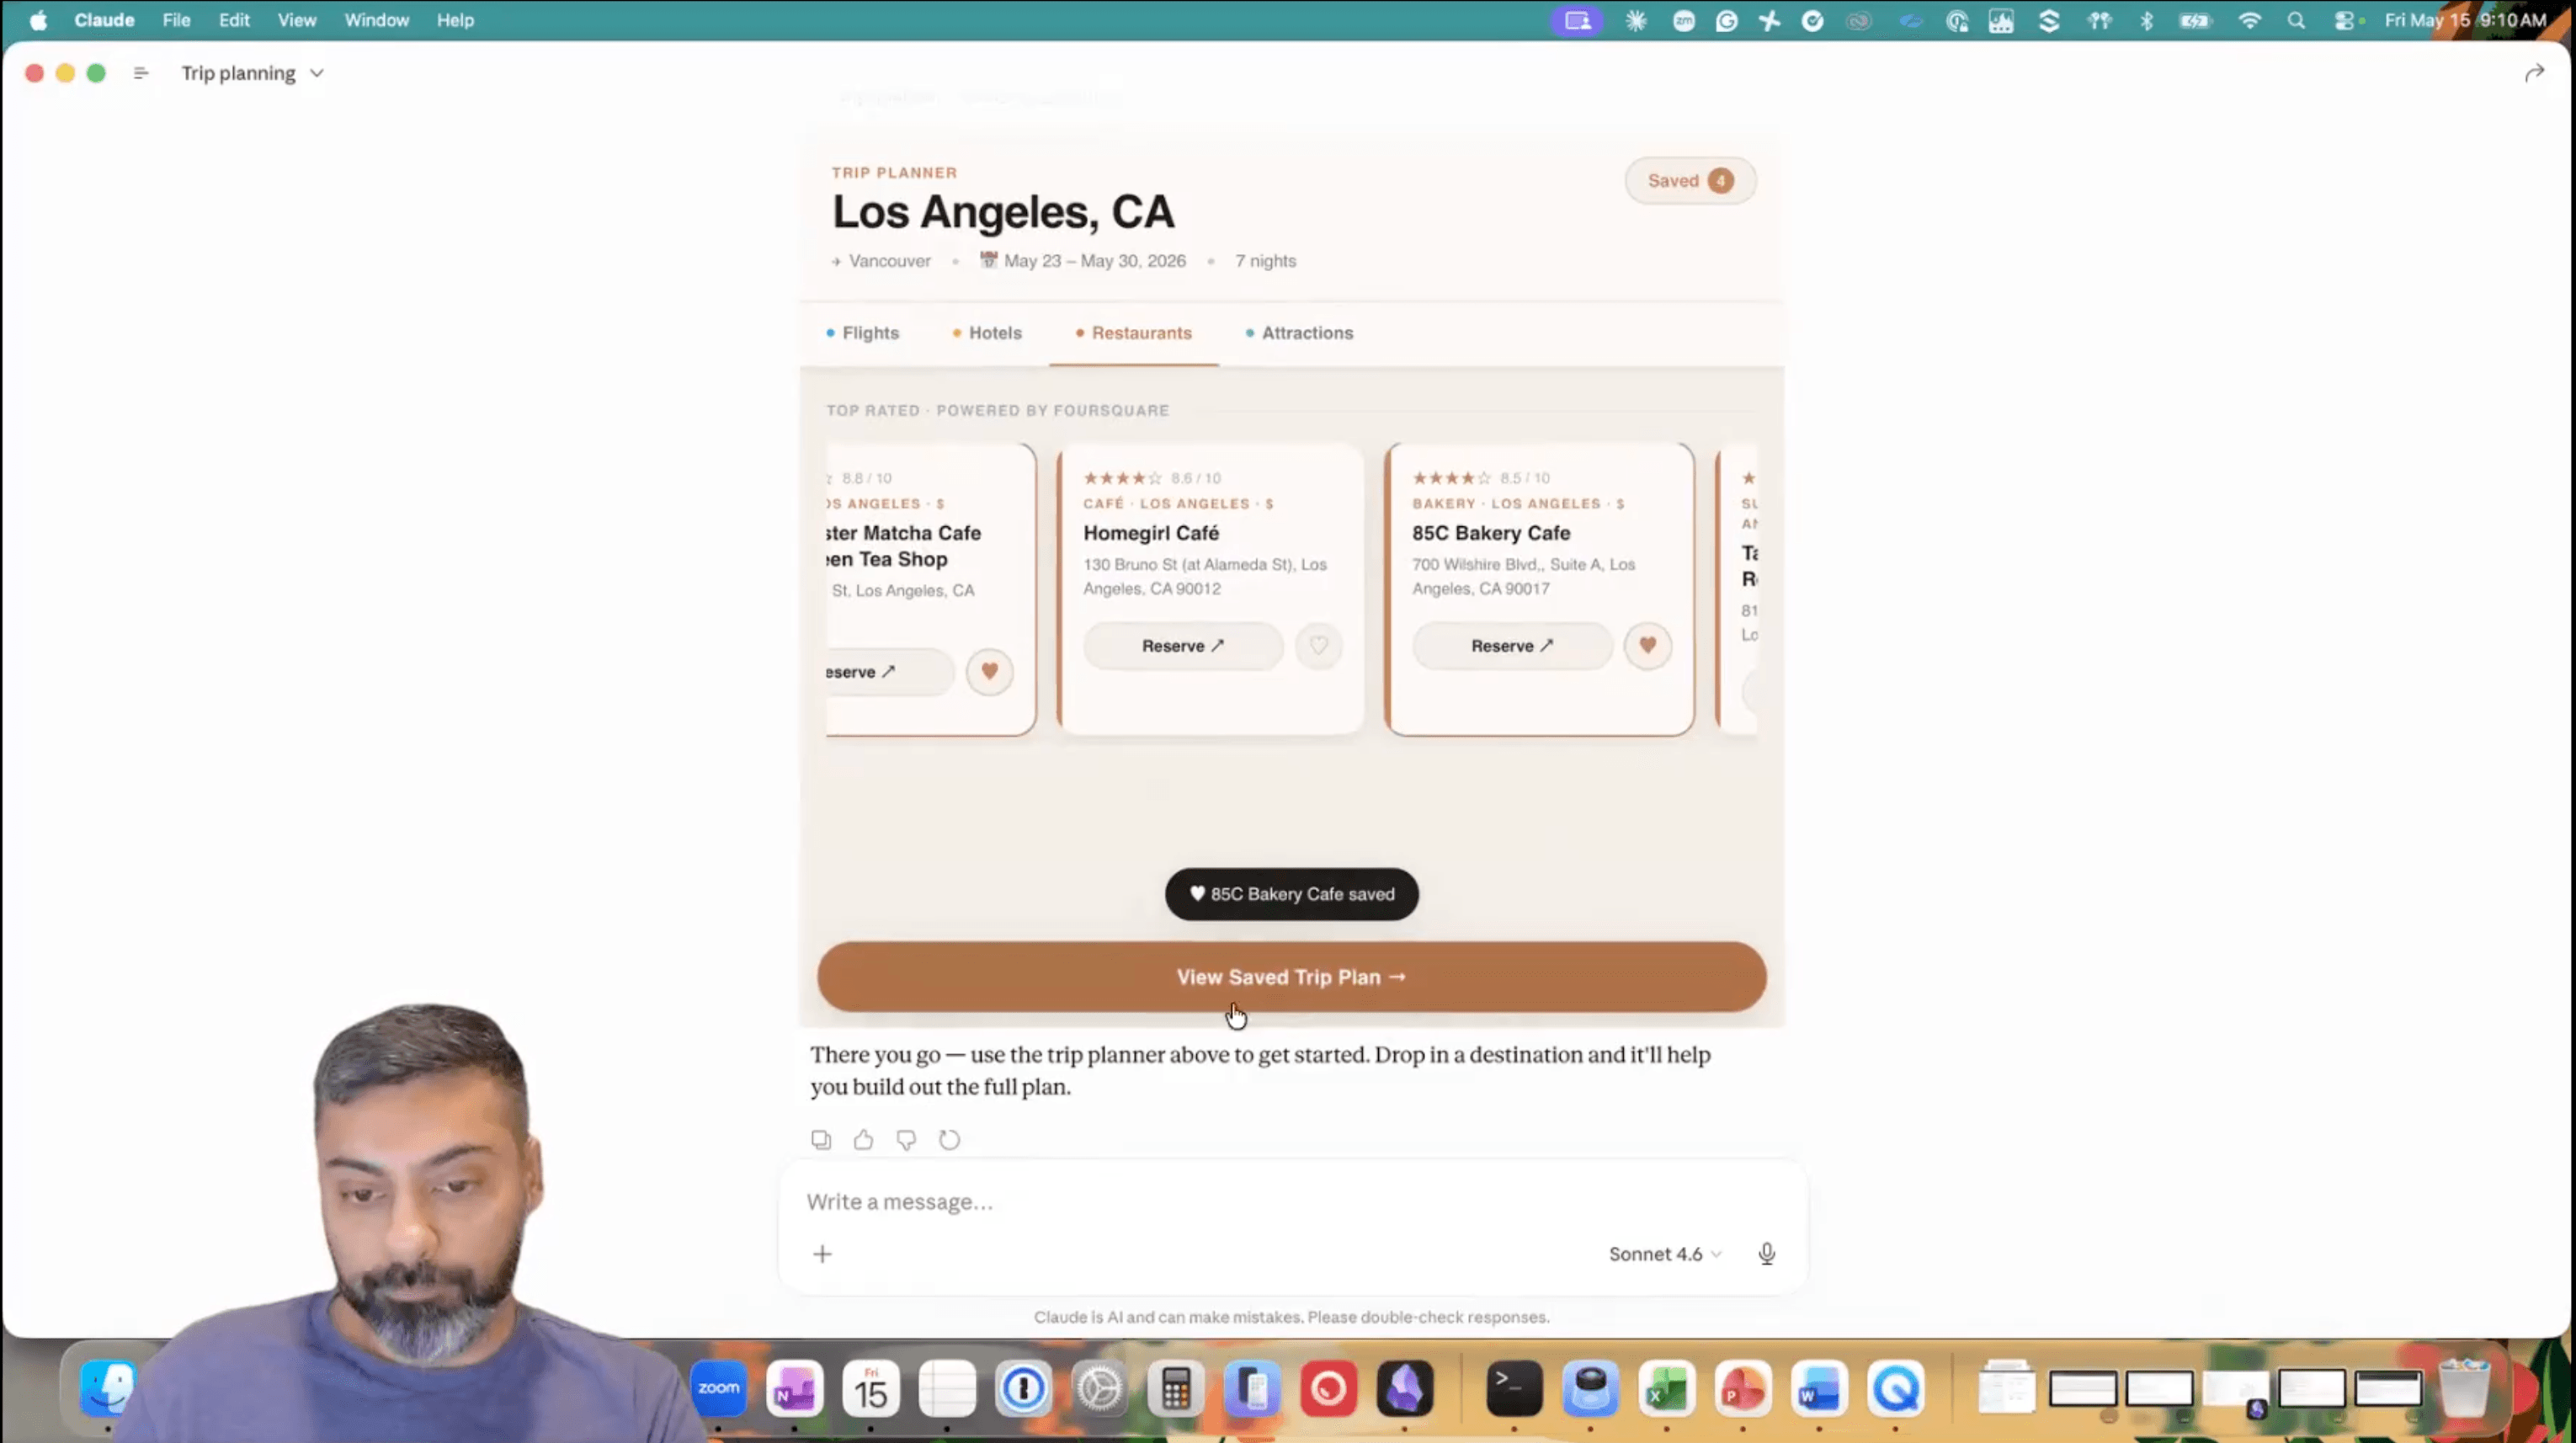Open Terminal from the Dock
The width and height of the screenshot is (2576, 1443).
(1514, 1388)
